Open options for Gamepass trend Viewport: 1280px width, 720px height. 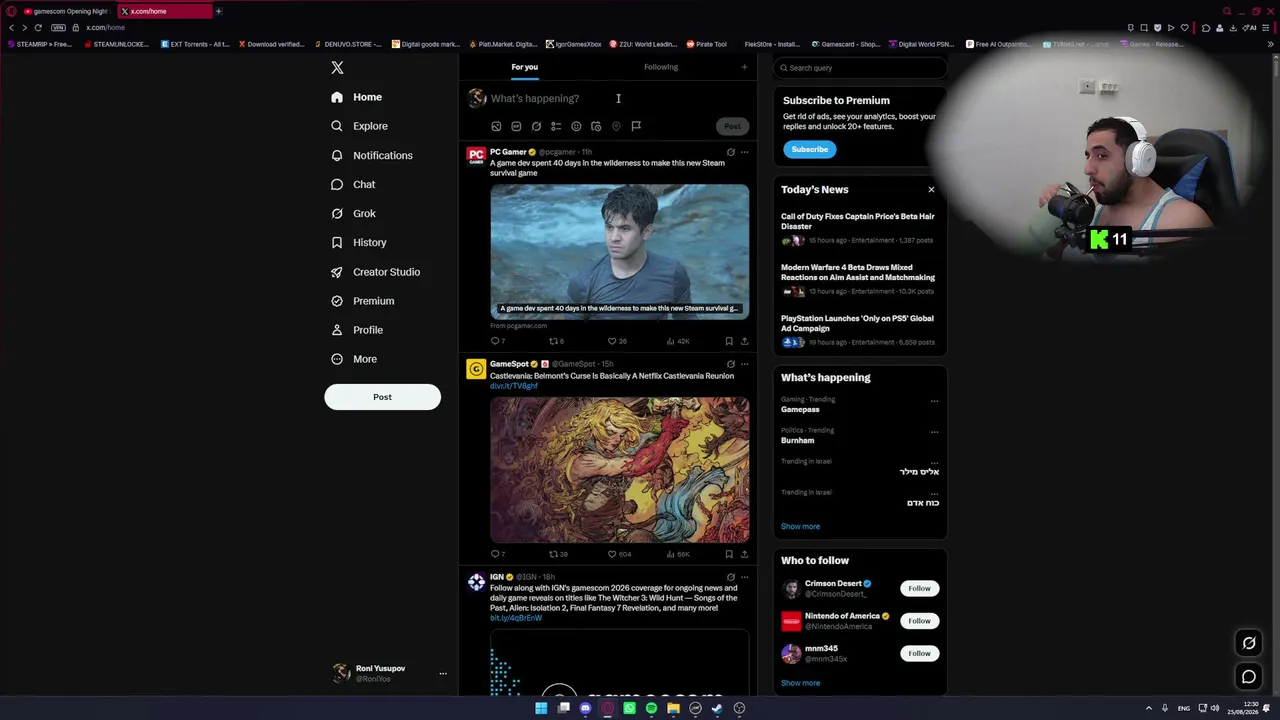pyautogui.click(x=934, y=401)
